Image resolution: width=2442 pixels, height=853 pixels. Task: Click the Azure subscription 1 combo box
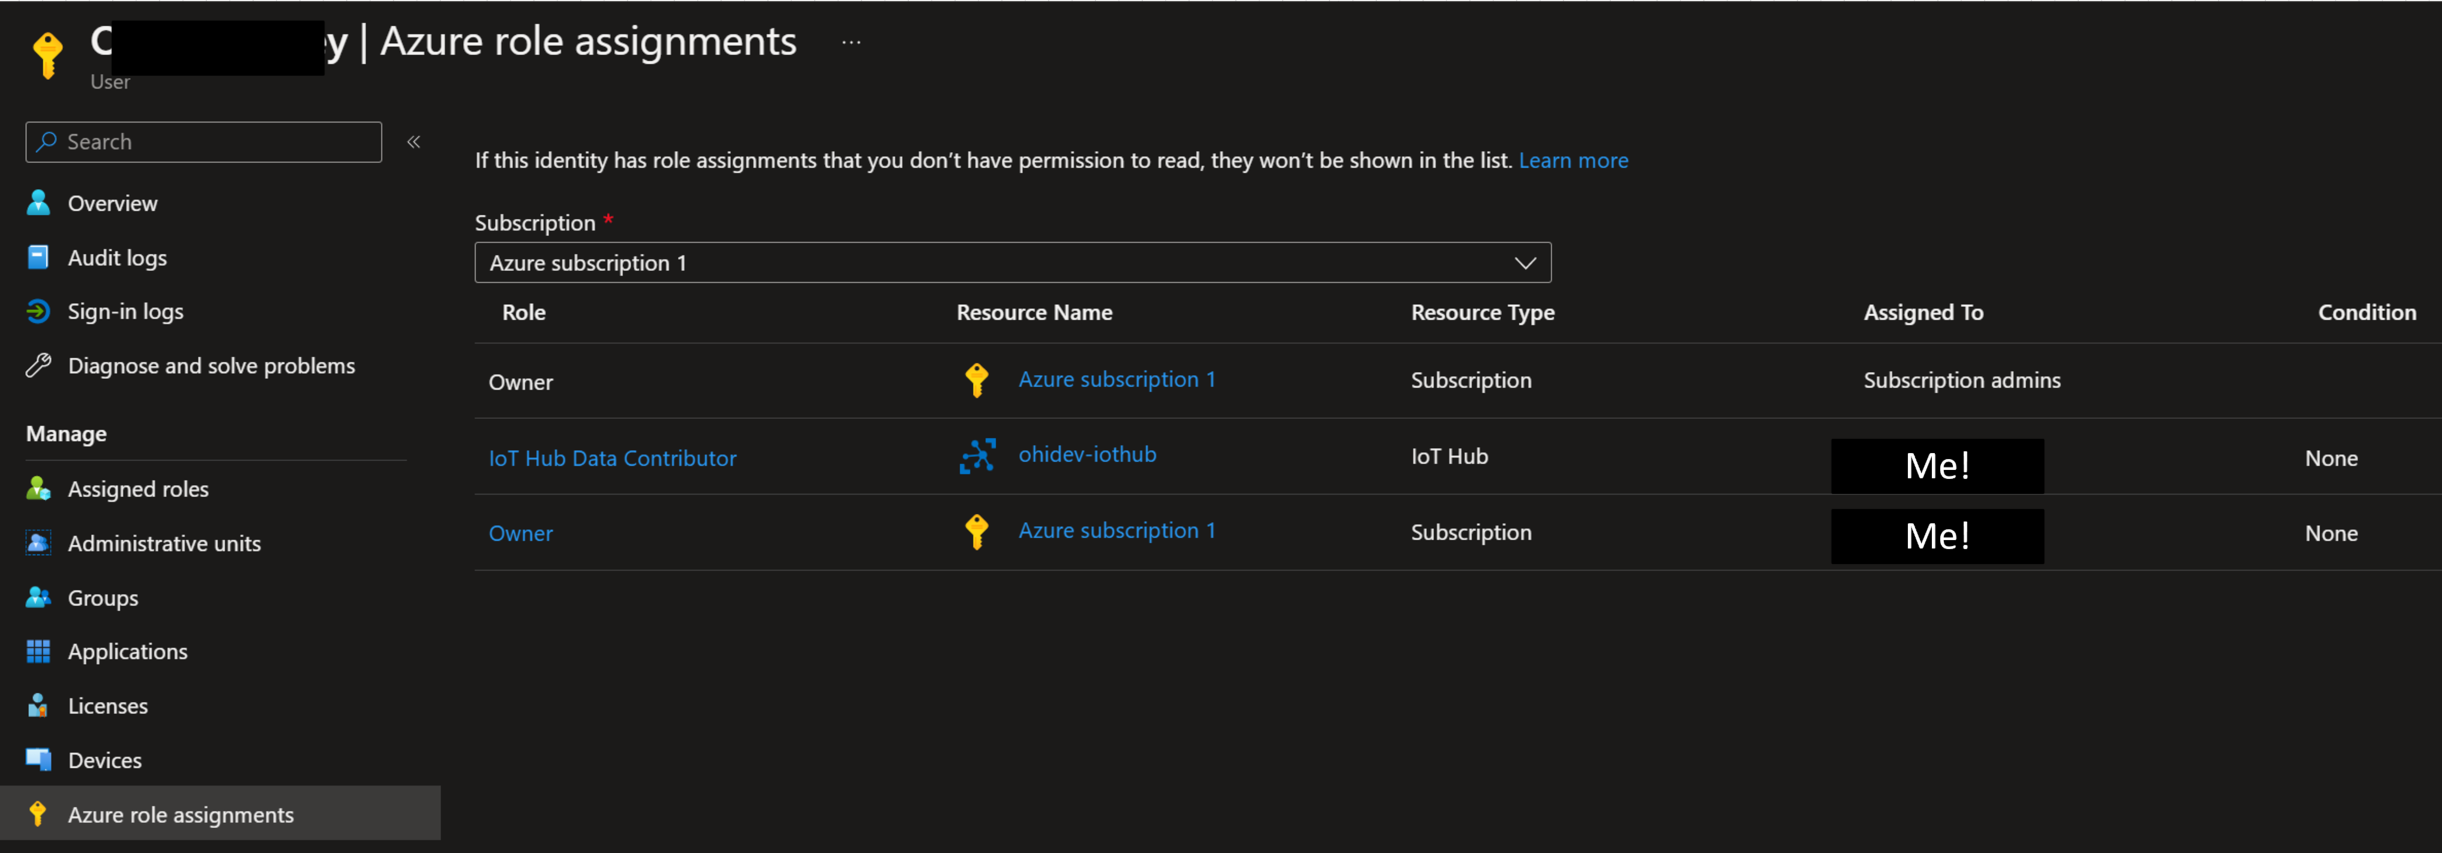(x=1013, y=263)
